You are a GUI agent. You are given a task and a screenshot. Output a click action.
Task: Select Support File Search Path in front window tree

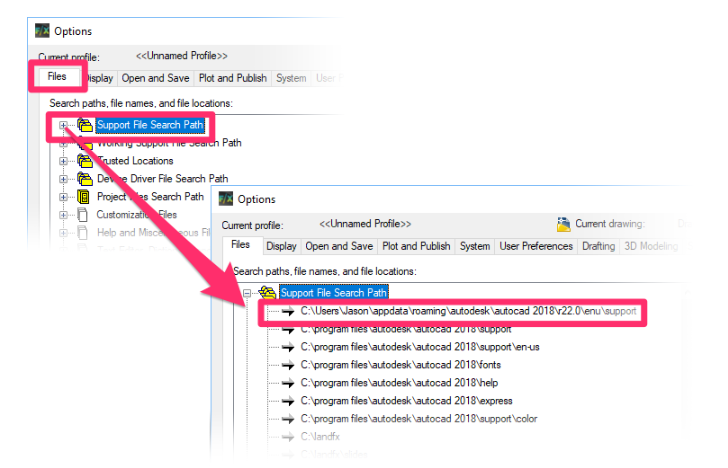(x=333, y=292)
